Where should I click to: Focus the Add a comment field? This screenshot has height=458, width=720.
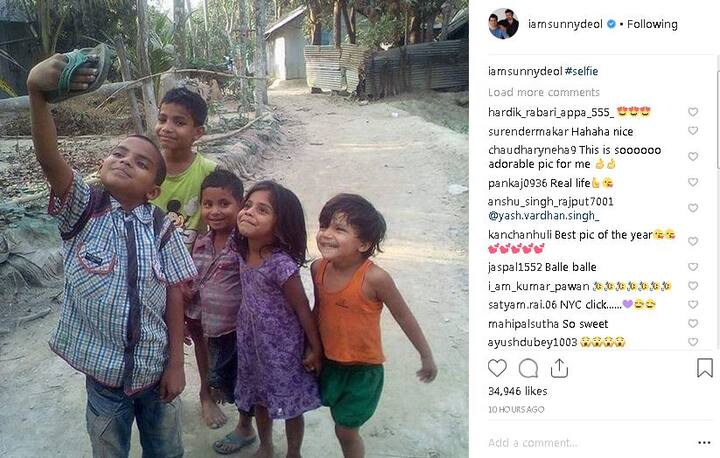pyautogui.click(x=588, y=443)
